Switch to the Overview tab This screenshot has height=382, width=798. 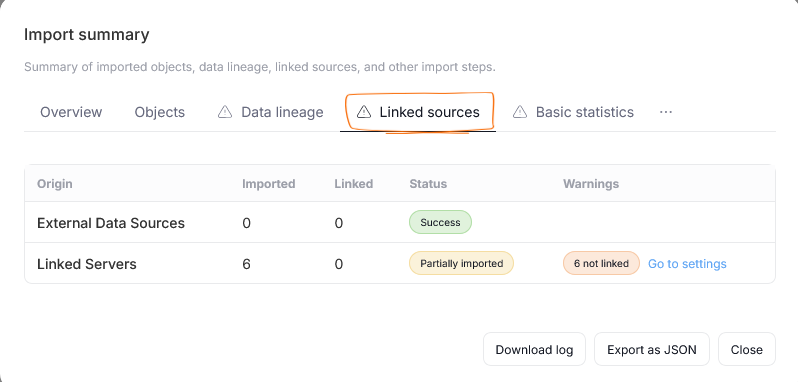pos(71,112)
